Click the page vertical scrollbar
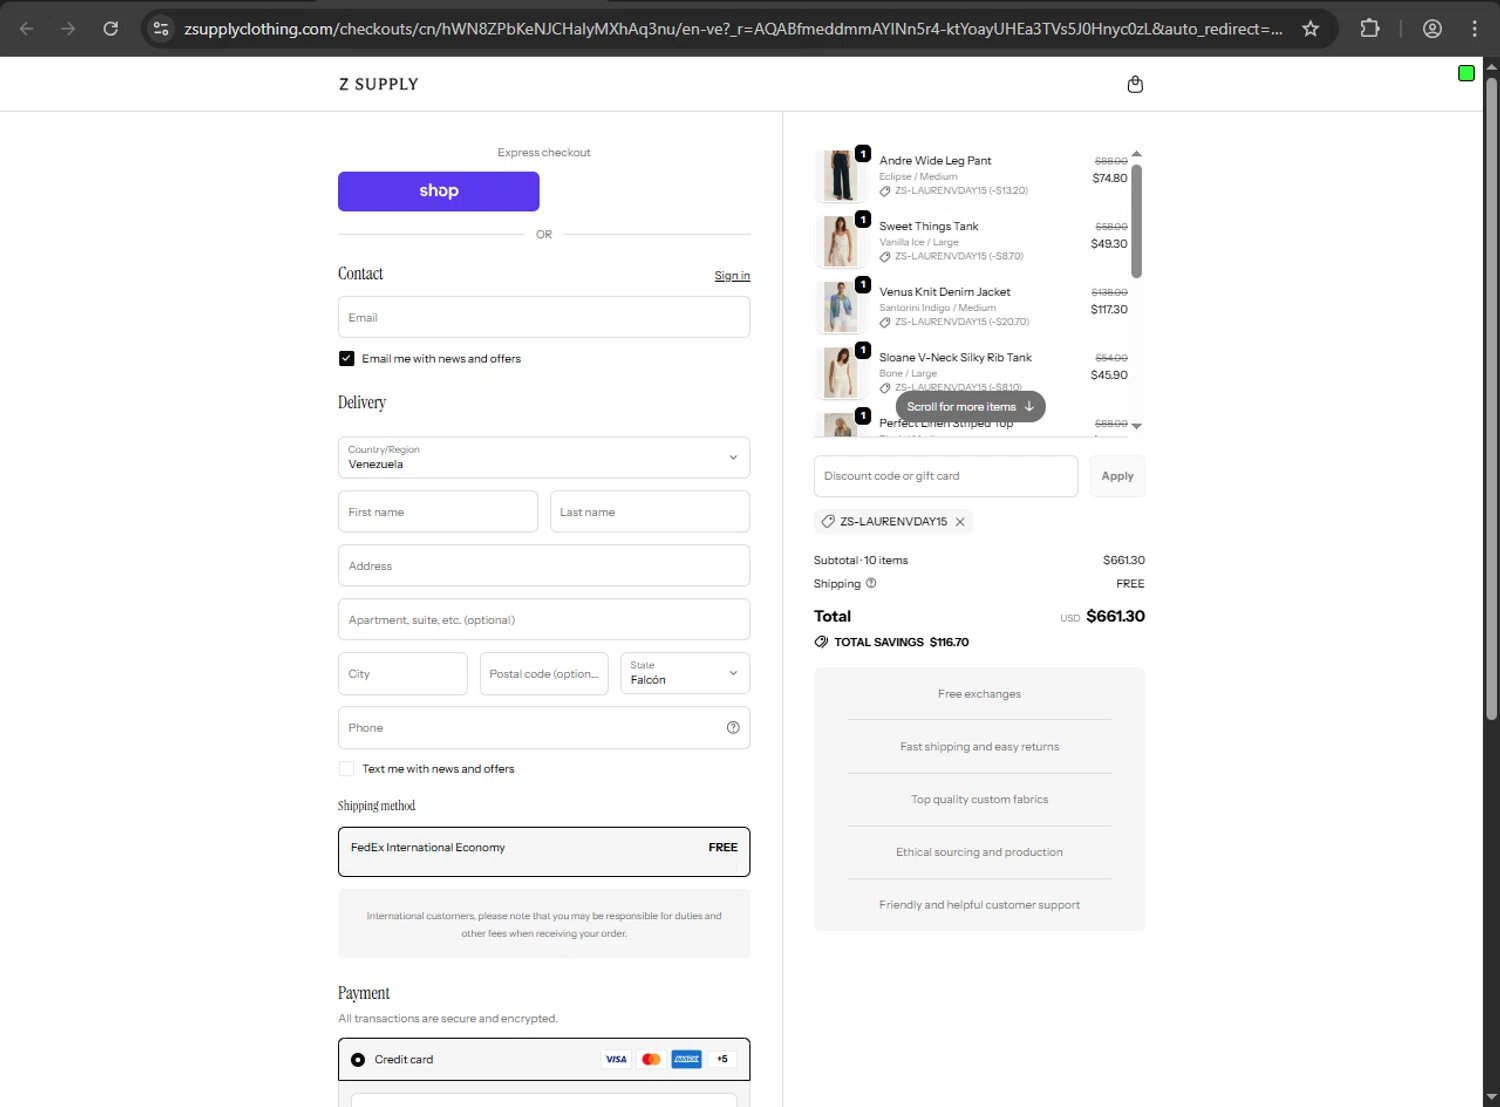1500x1107 pixels. (1491, 398)
